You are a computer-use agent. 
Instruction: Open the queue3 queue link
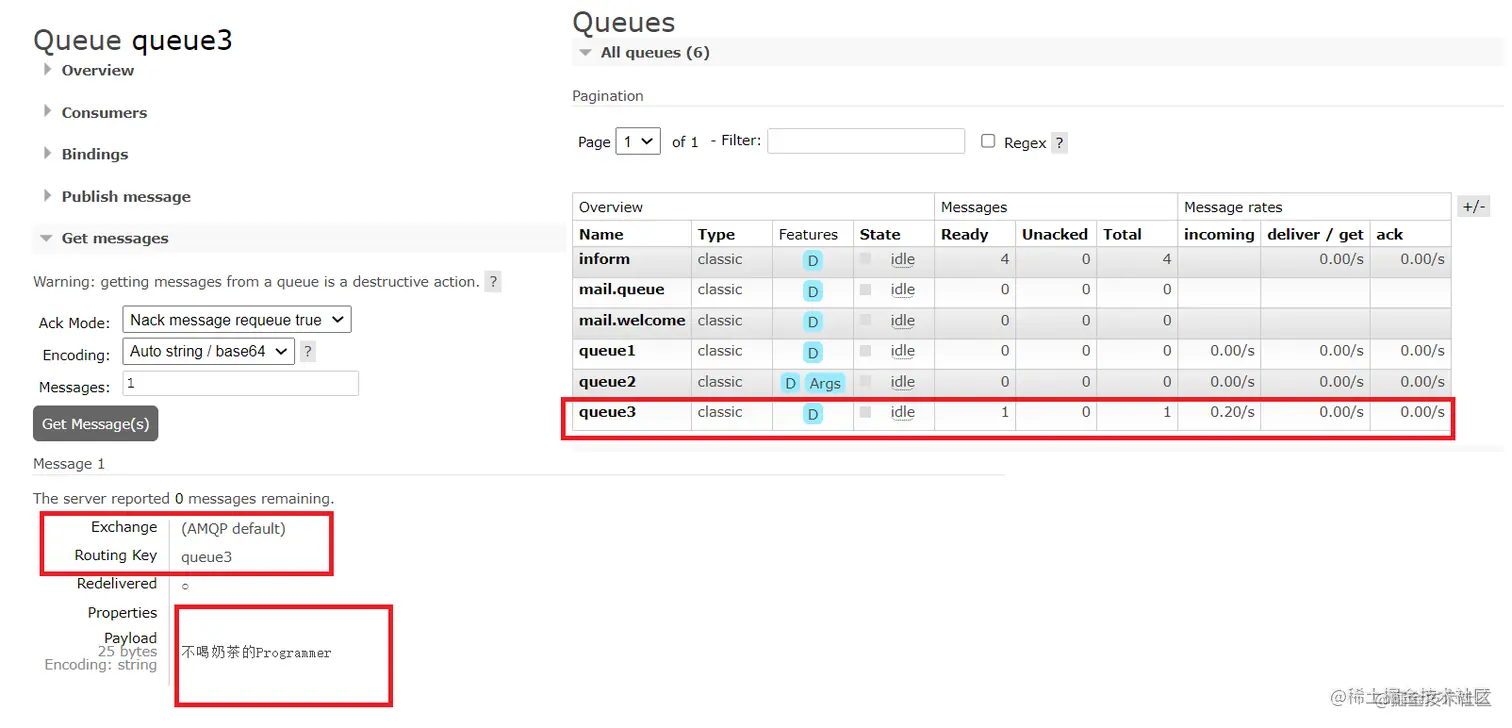pyautogui.click(x=607, y=412)
